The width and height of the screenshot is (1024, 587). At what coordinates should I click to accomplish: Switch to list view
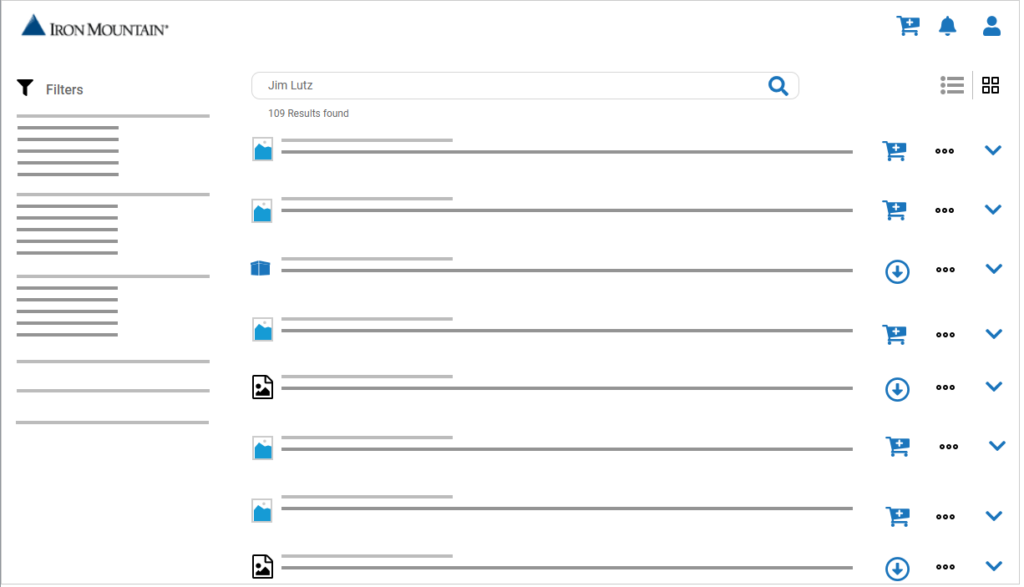952,86
